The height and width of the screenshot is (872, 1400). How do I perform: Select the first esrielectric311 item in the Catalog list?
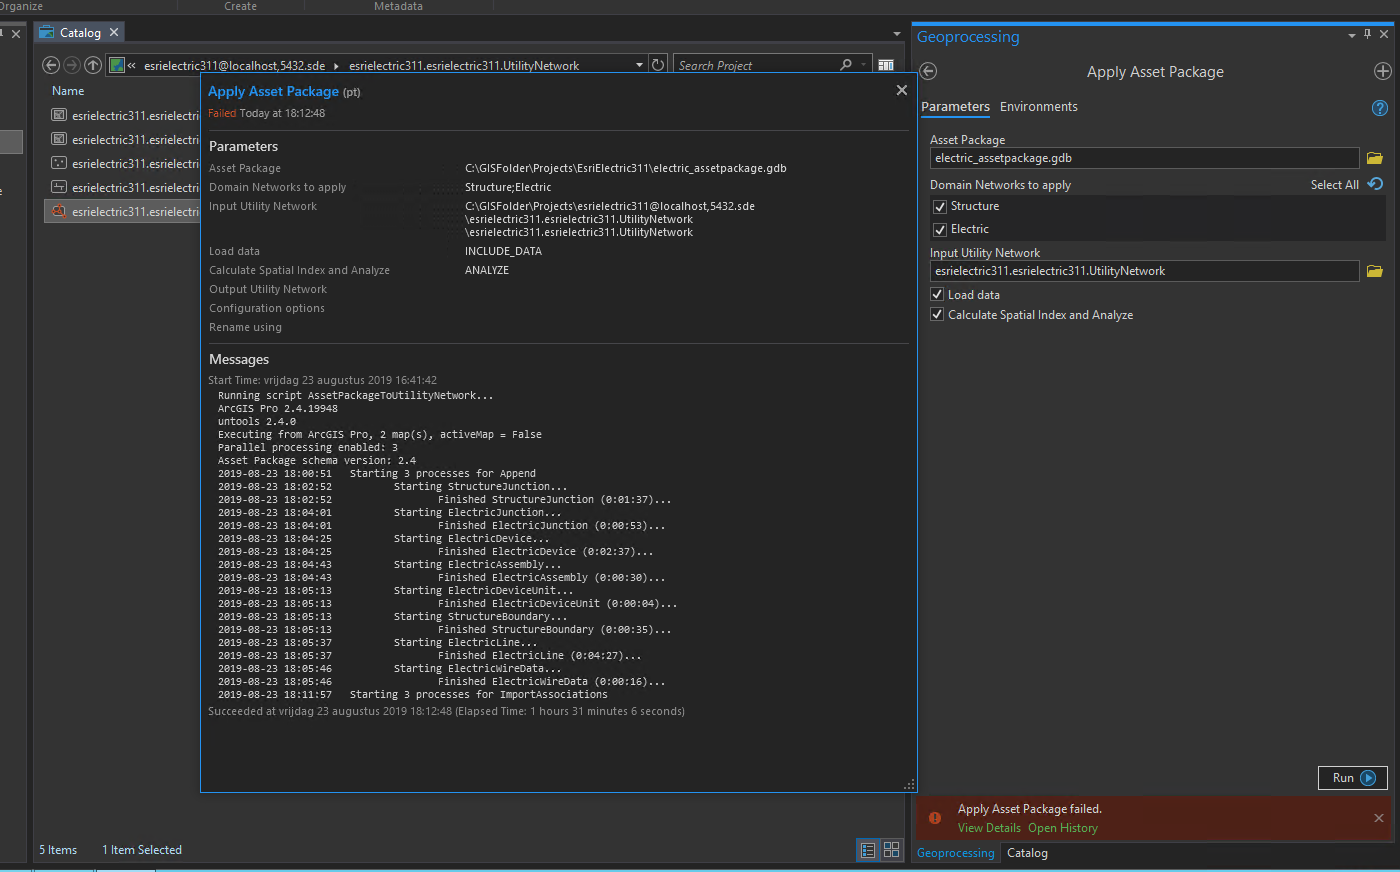click(126, 115)
